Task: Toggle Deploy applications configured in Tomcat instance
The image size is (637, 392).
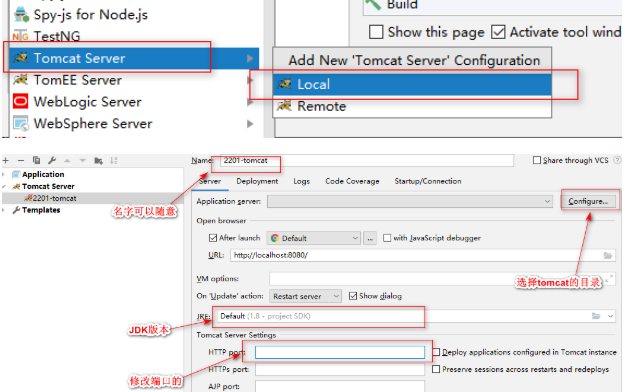Action: [x=436, y=352]
